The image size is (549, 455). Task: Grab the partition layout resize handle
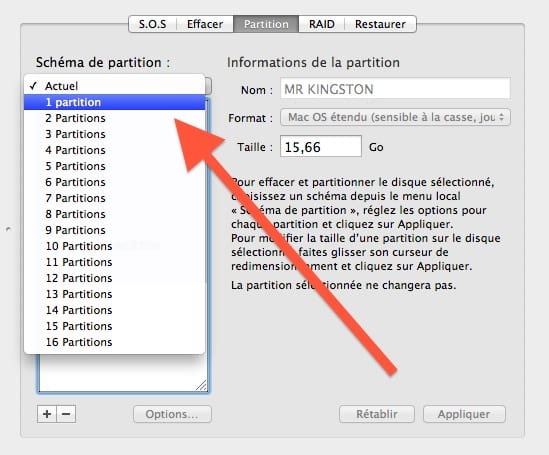[201, 385]
